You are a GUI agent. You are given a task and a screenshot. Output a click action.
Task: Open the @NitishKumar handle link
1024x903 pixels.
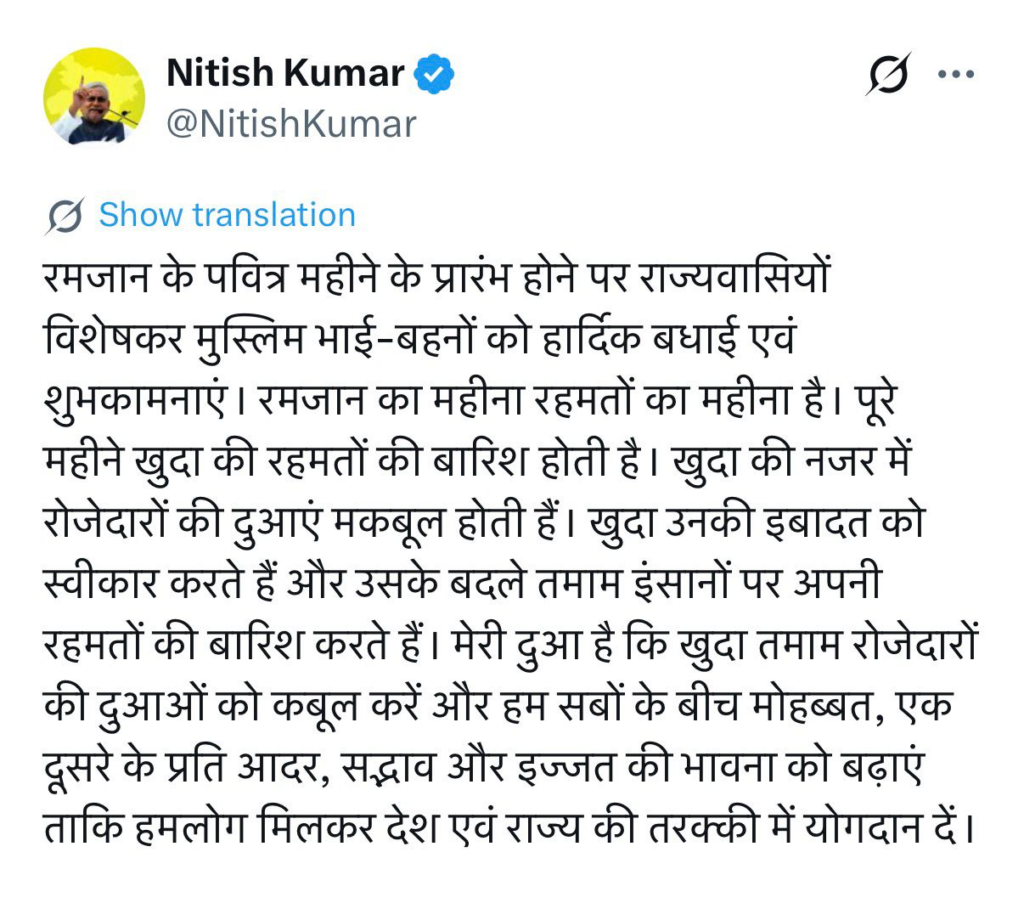point(289,124)
